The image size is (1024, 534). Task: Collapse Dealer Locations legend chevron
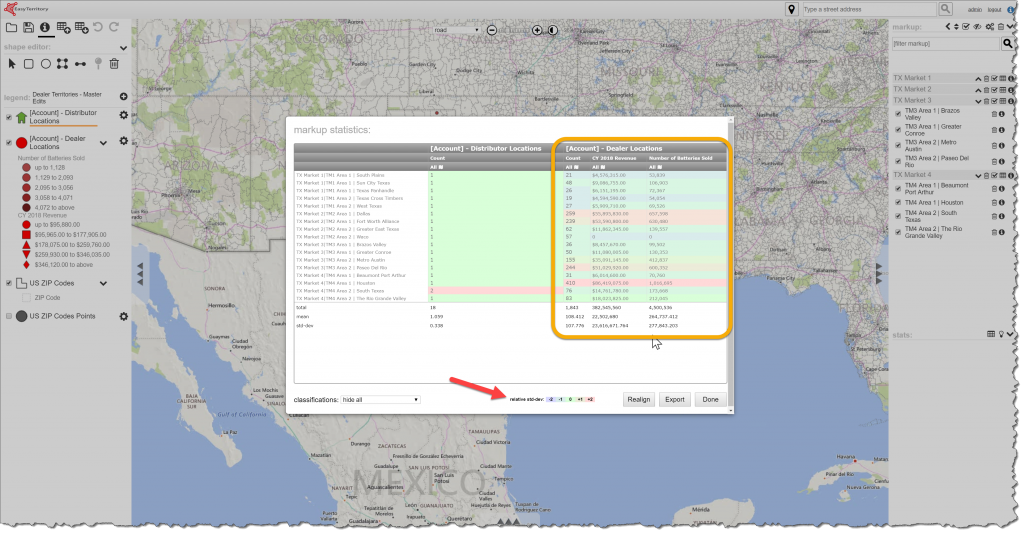[103, 142]
